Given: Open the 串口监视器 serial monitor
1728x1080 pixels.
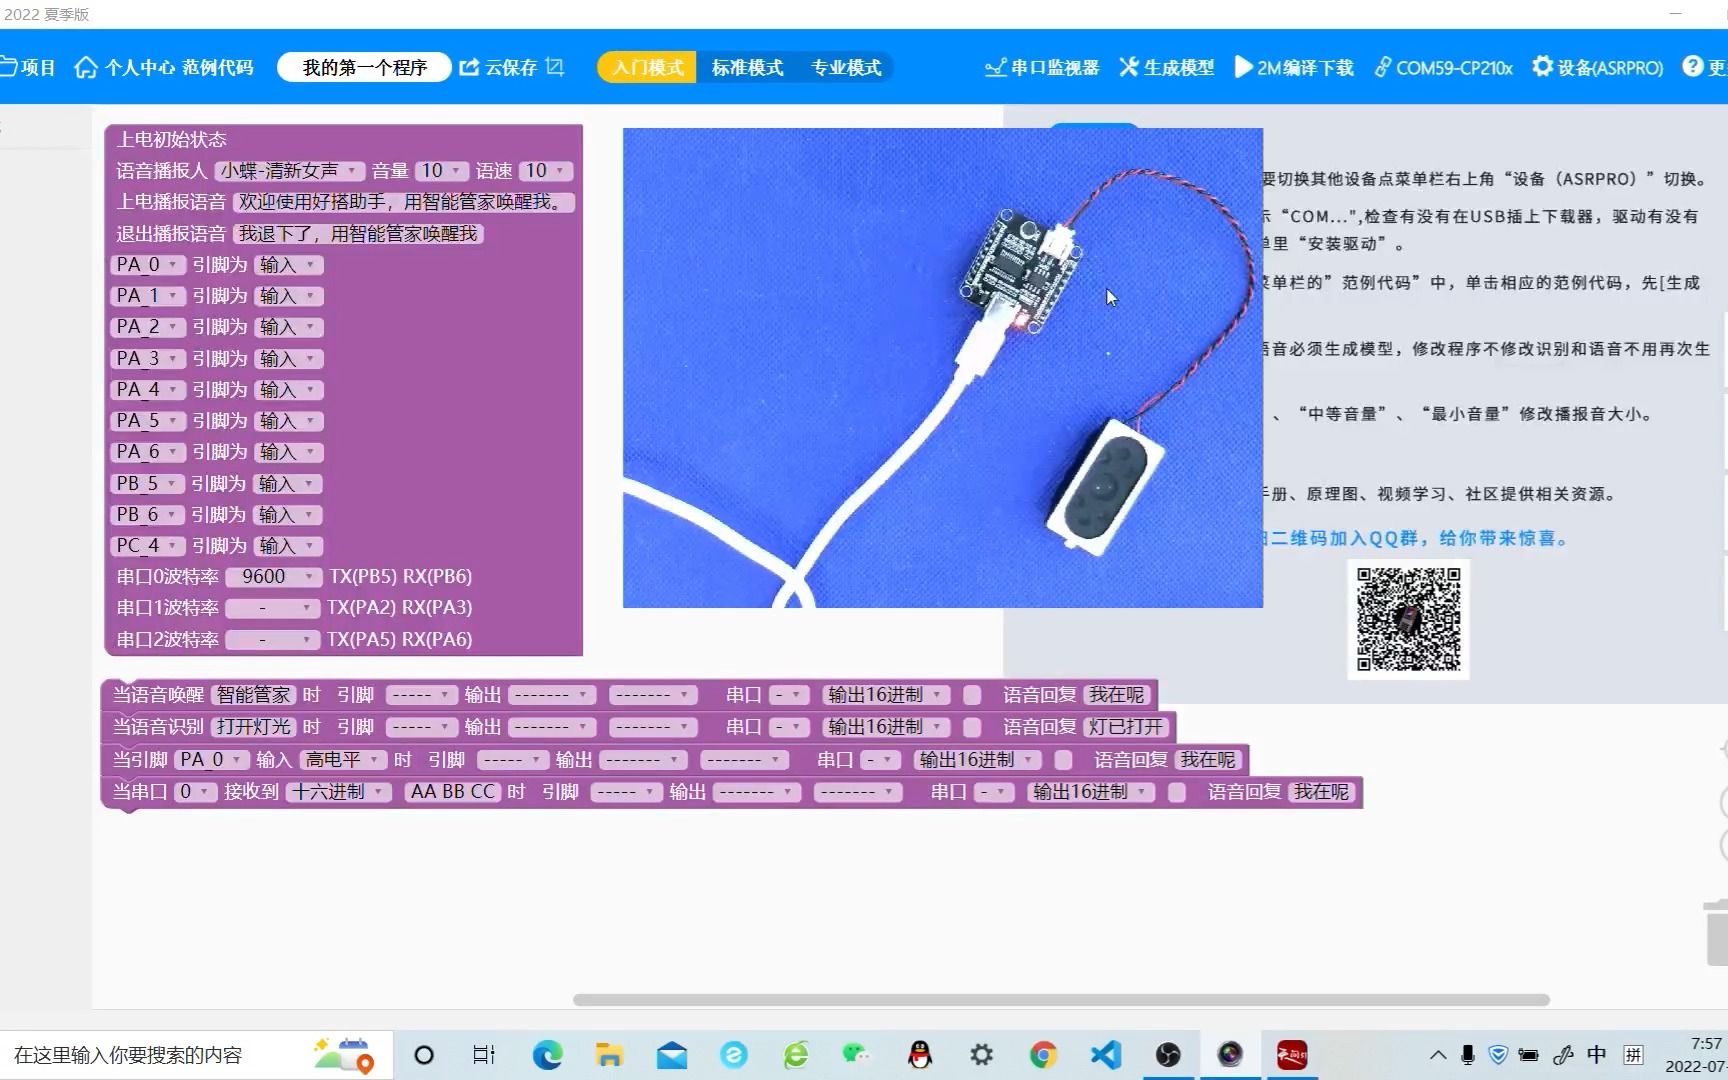Looking at the screenshot, I should (x=1040, y=67).
